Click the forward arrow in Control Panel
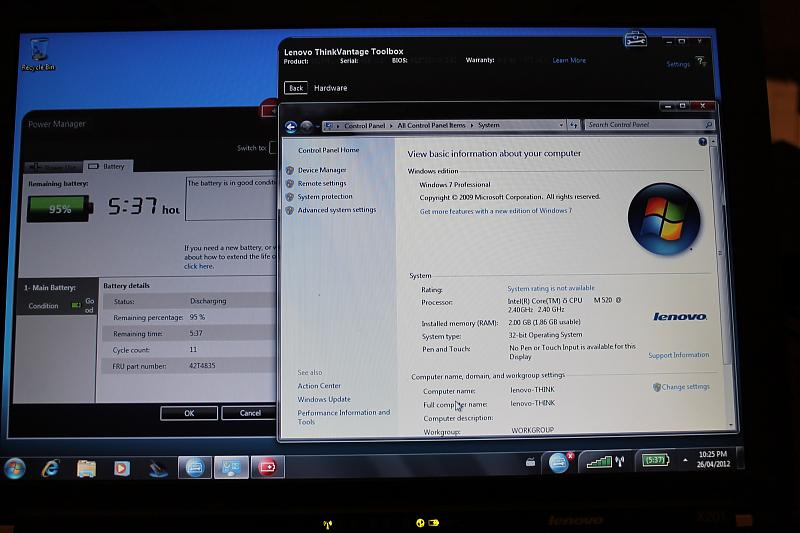The width and height of the screenshot is (800, 533). coord(307,126)
